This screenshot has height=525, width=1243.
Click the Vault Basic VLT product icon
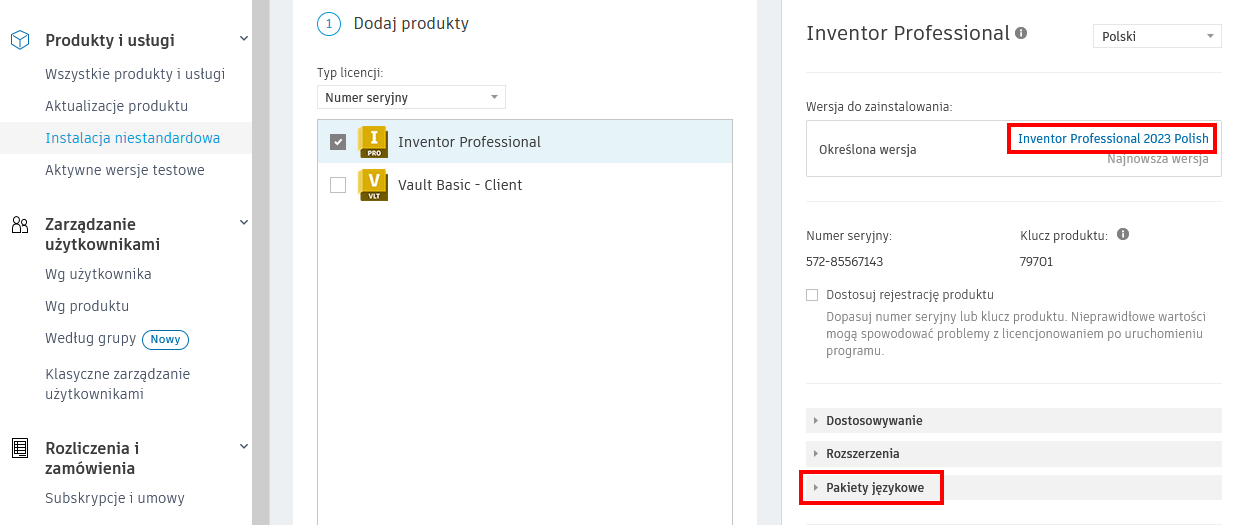tap(372, 185)
